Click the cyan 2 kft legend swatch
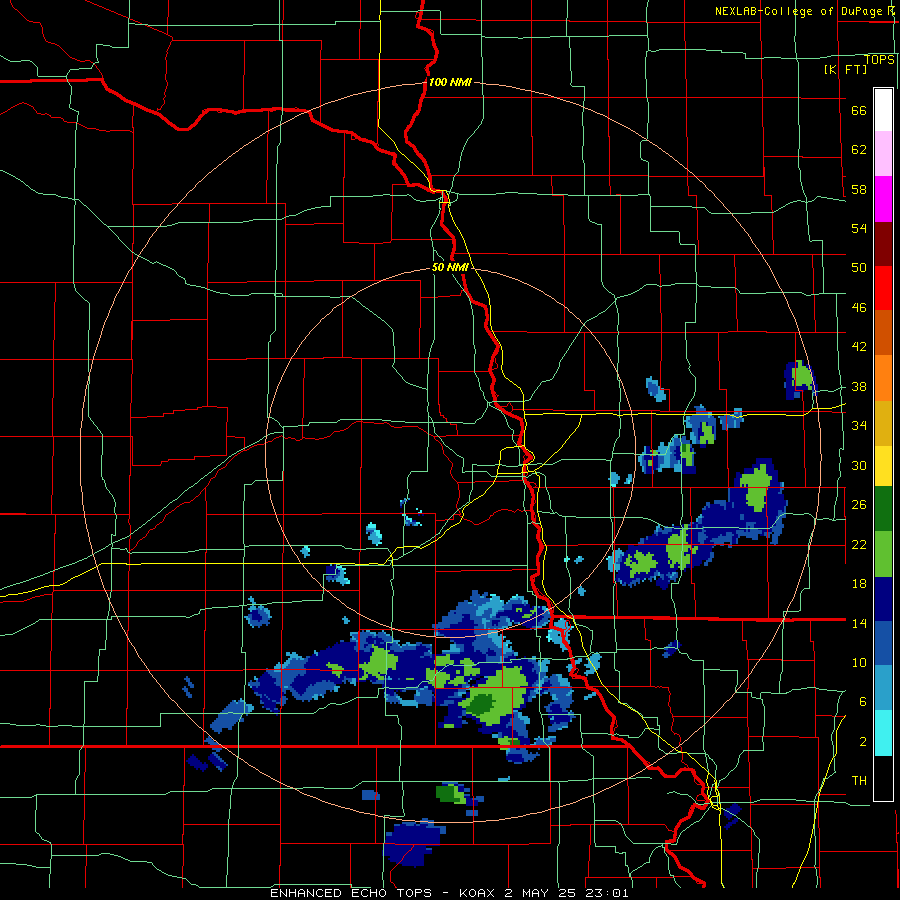The height and width of the screenshot is (900, 900). point(883,734)
